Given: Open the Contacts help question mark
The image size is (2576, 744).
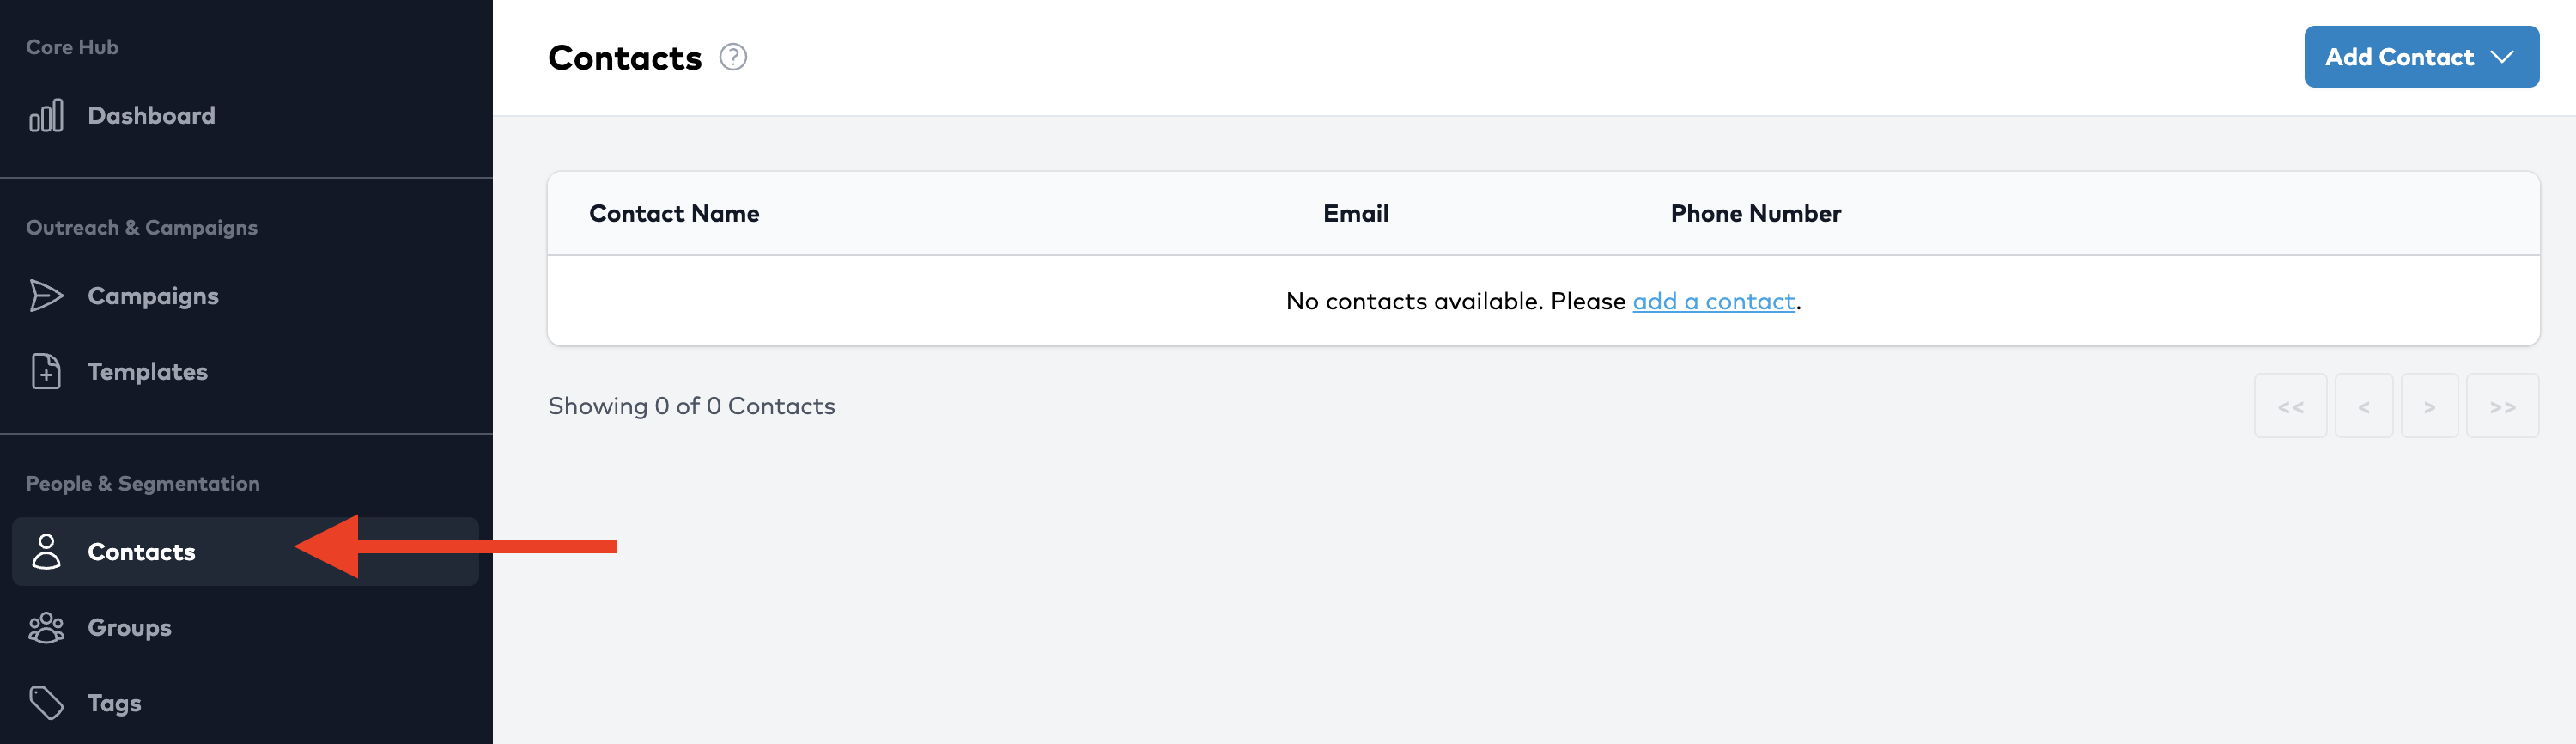Looking at the screenshot, I should click(x=733, y=58).
